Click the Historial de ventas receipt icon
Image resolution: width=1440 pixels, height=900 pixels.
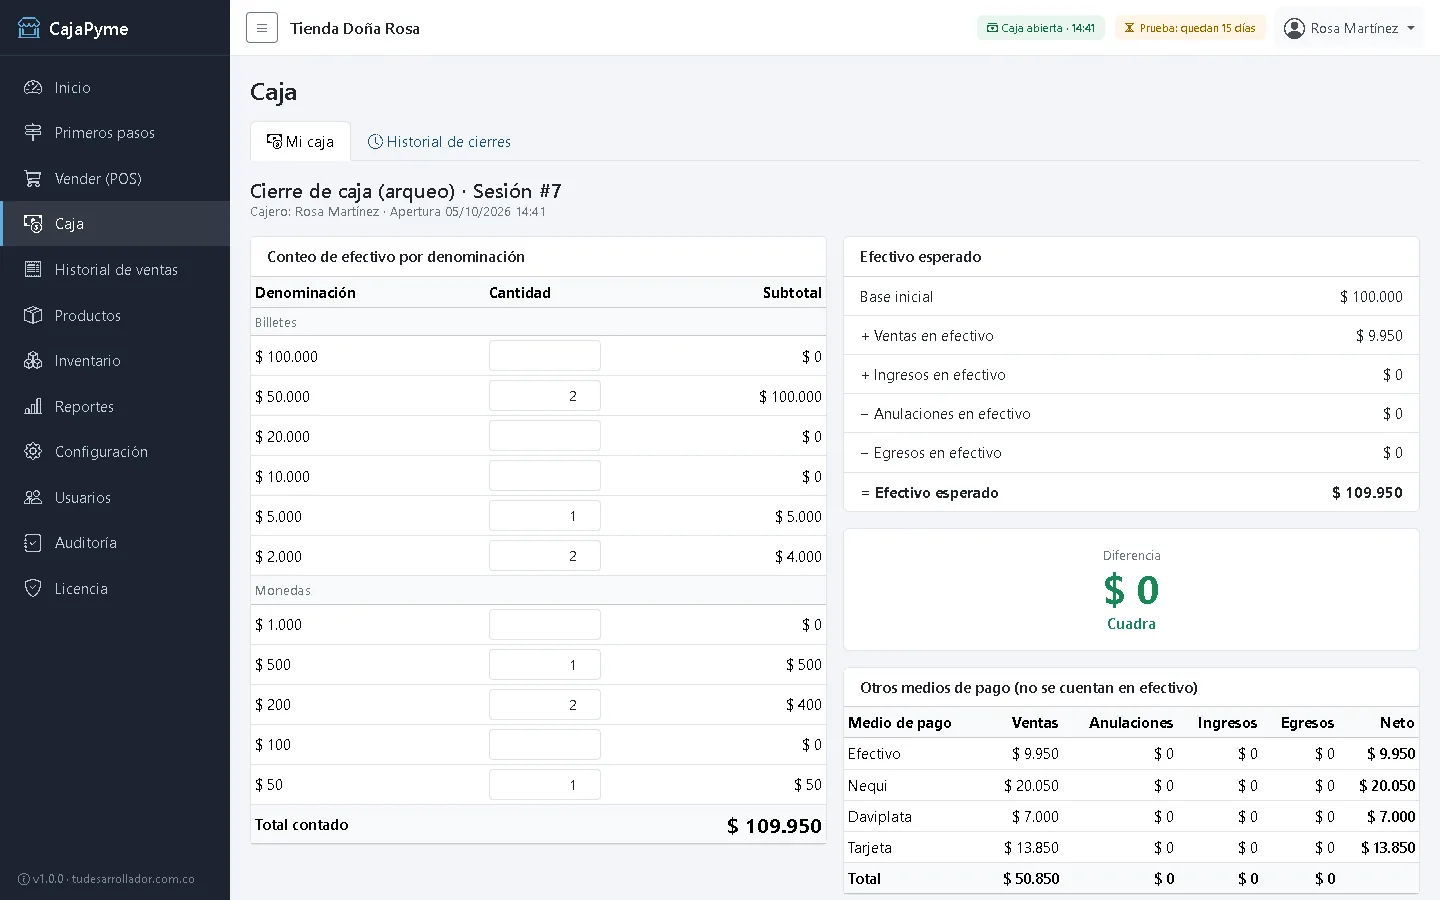[33, 269]
